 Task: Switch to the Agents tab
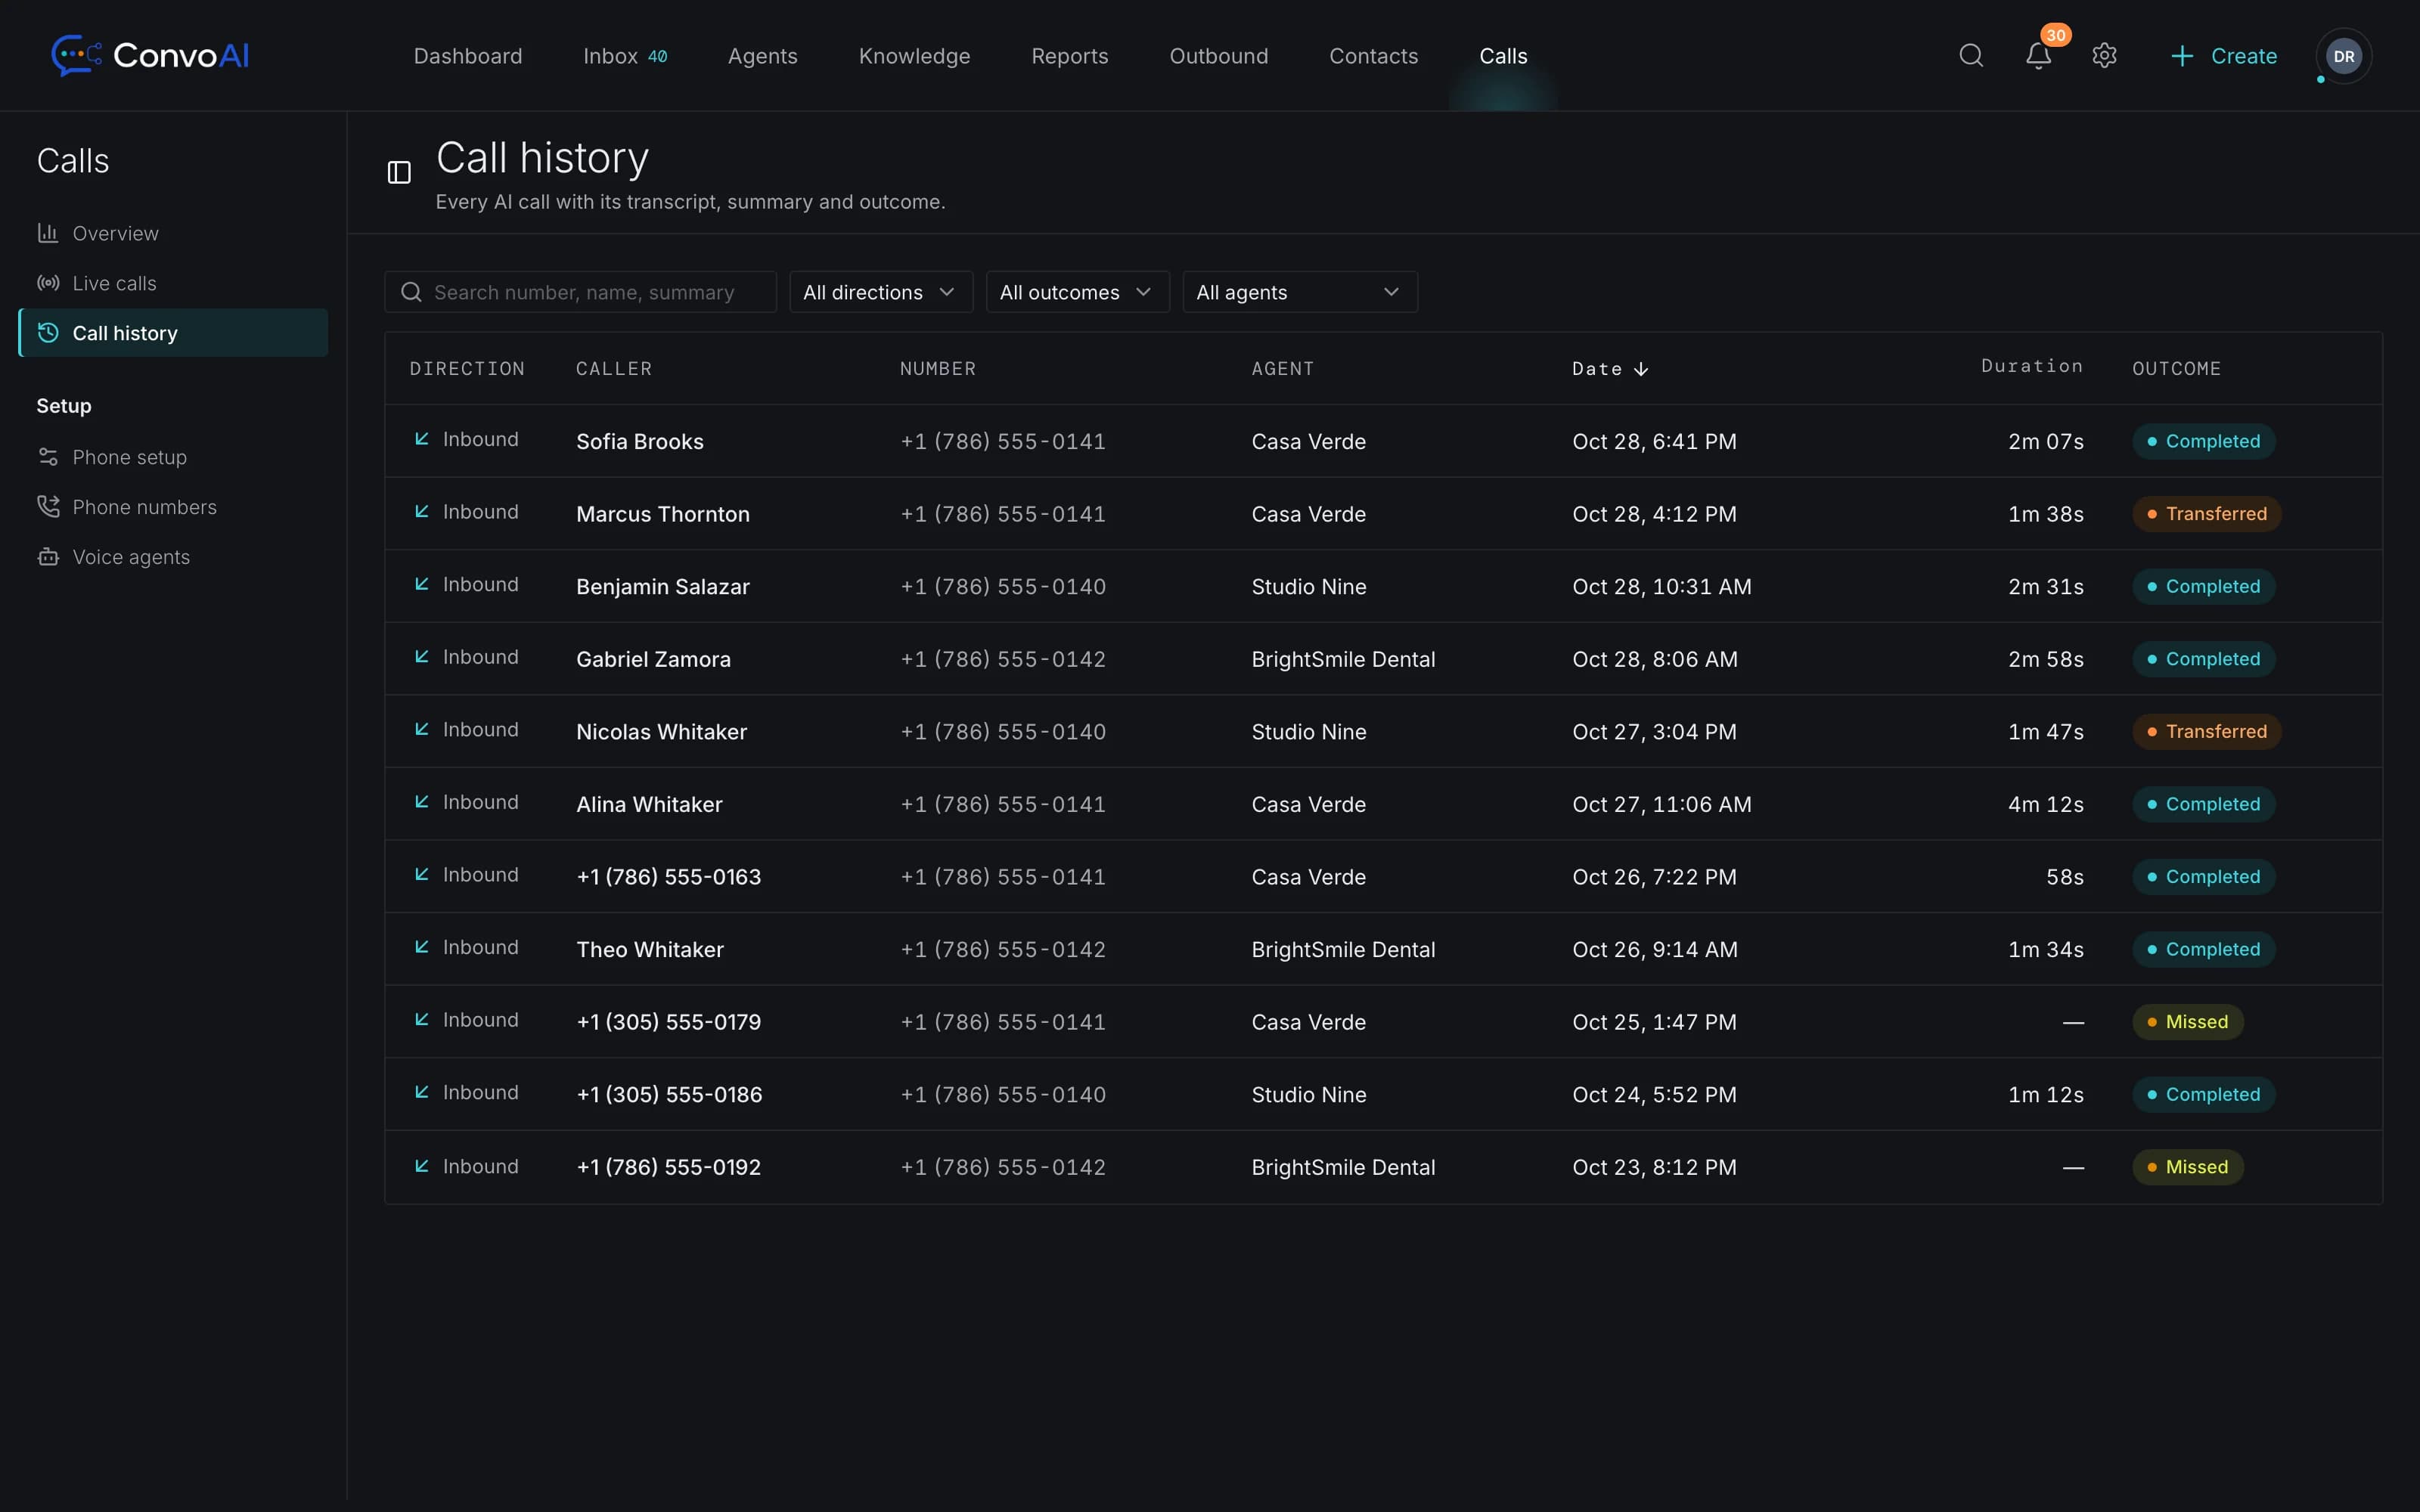[x=763, y=56]
